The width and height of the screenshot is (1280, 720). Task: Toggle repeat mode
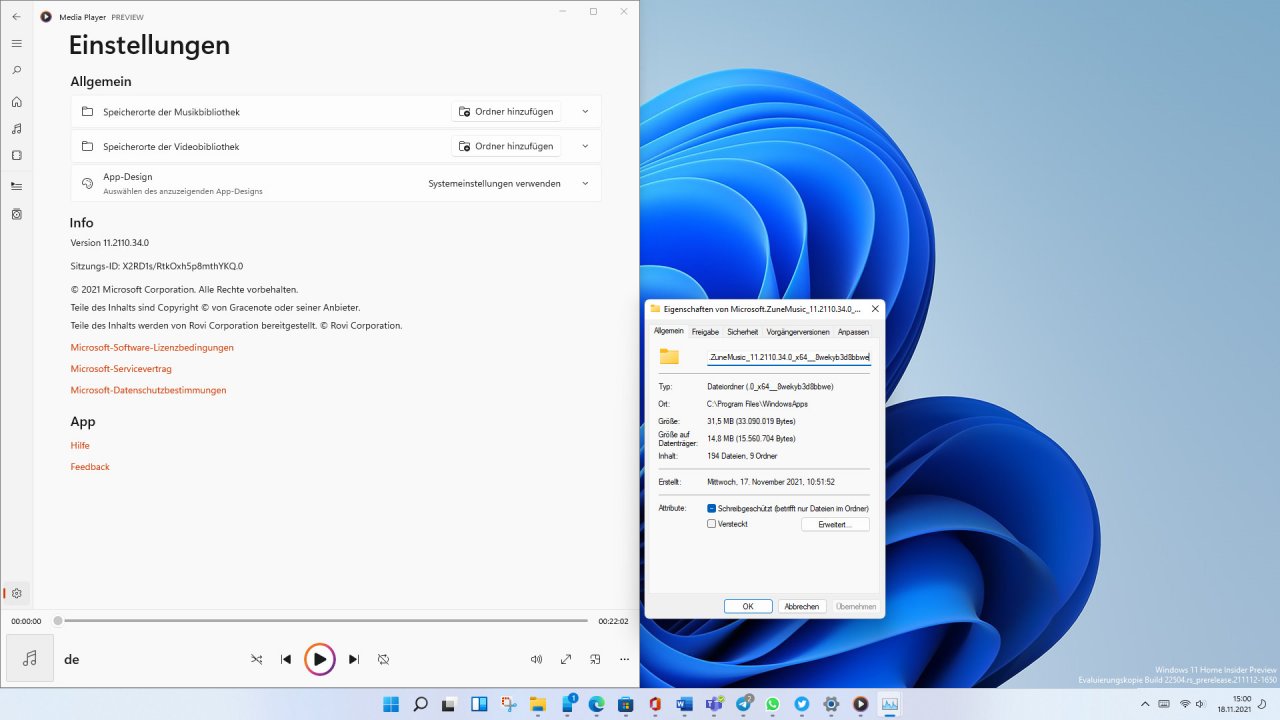[383, 659]
